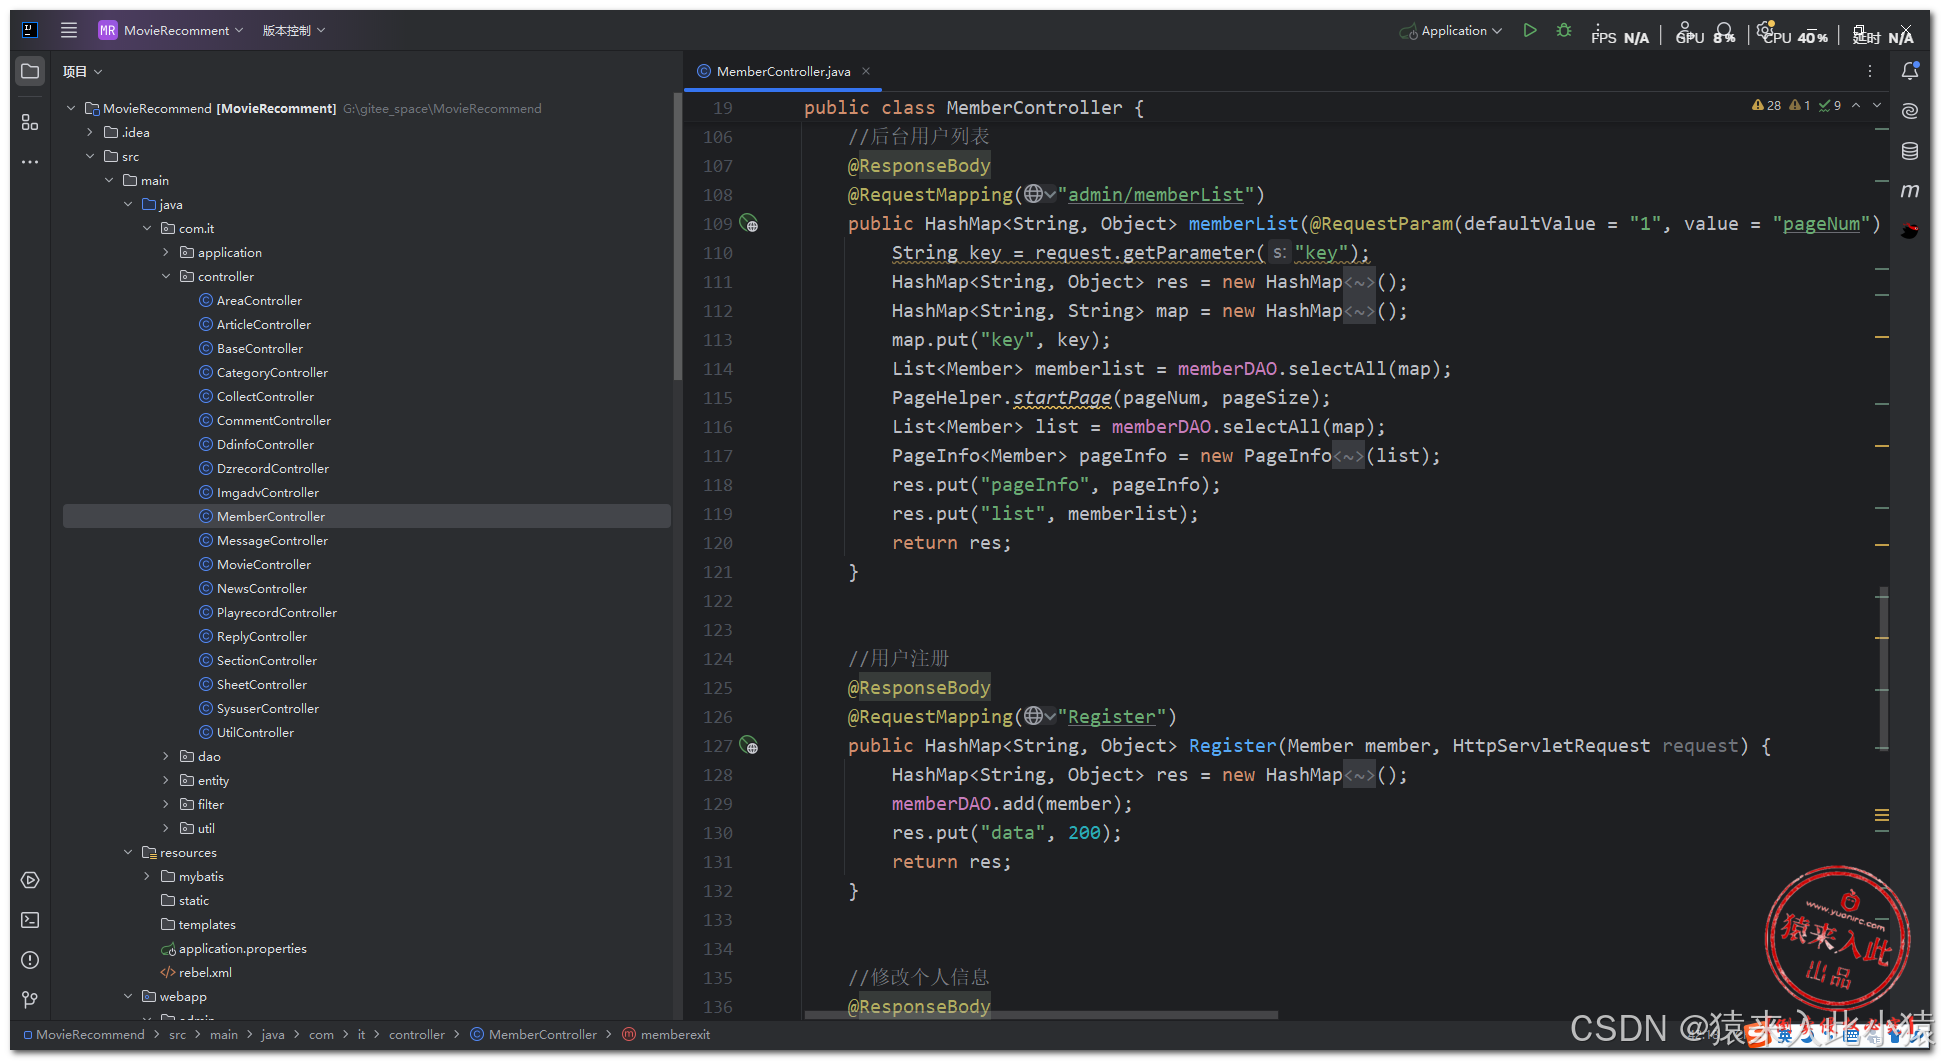
Task: Open the main hamburger menu
Action: click(x=68, y=30)
